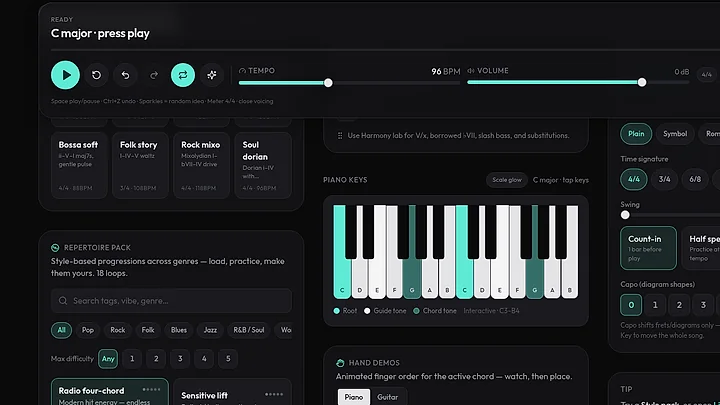Start playback with the play button
The image size is (720, 405).
[x=65, y=75]
